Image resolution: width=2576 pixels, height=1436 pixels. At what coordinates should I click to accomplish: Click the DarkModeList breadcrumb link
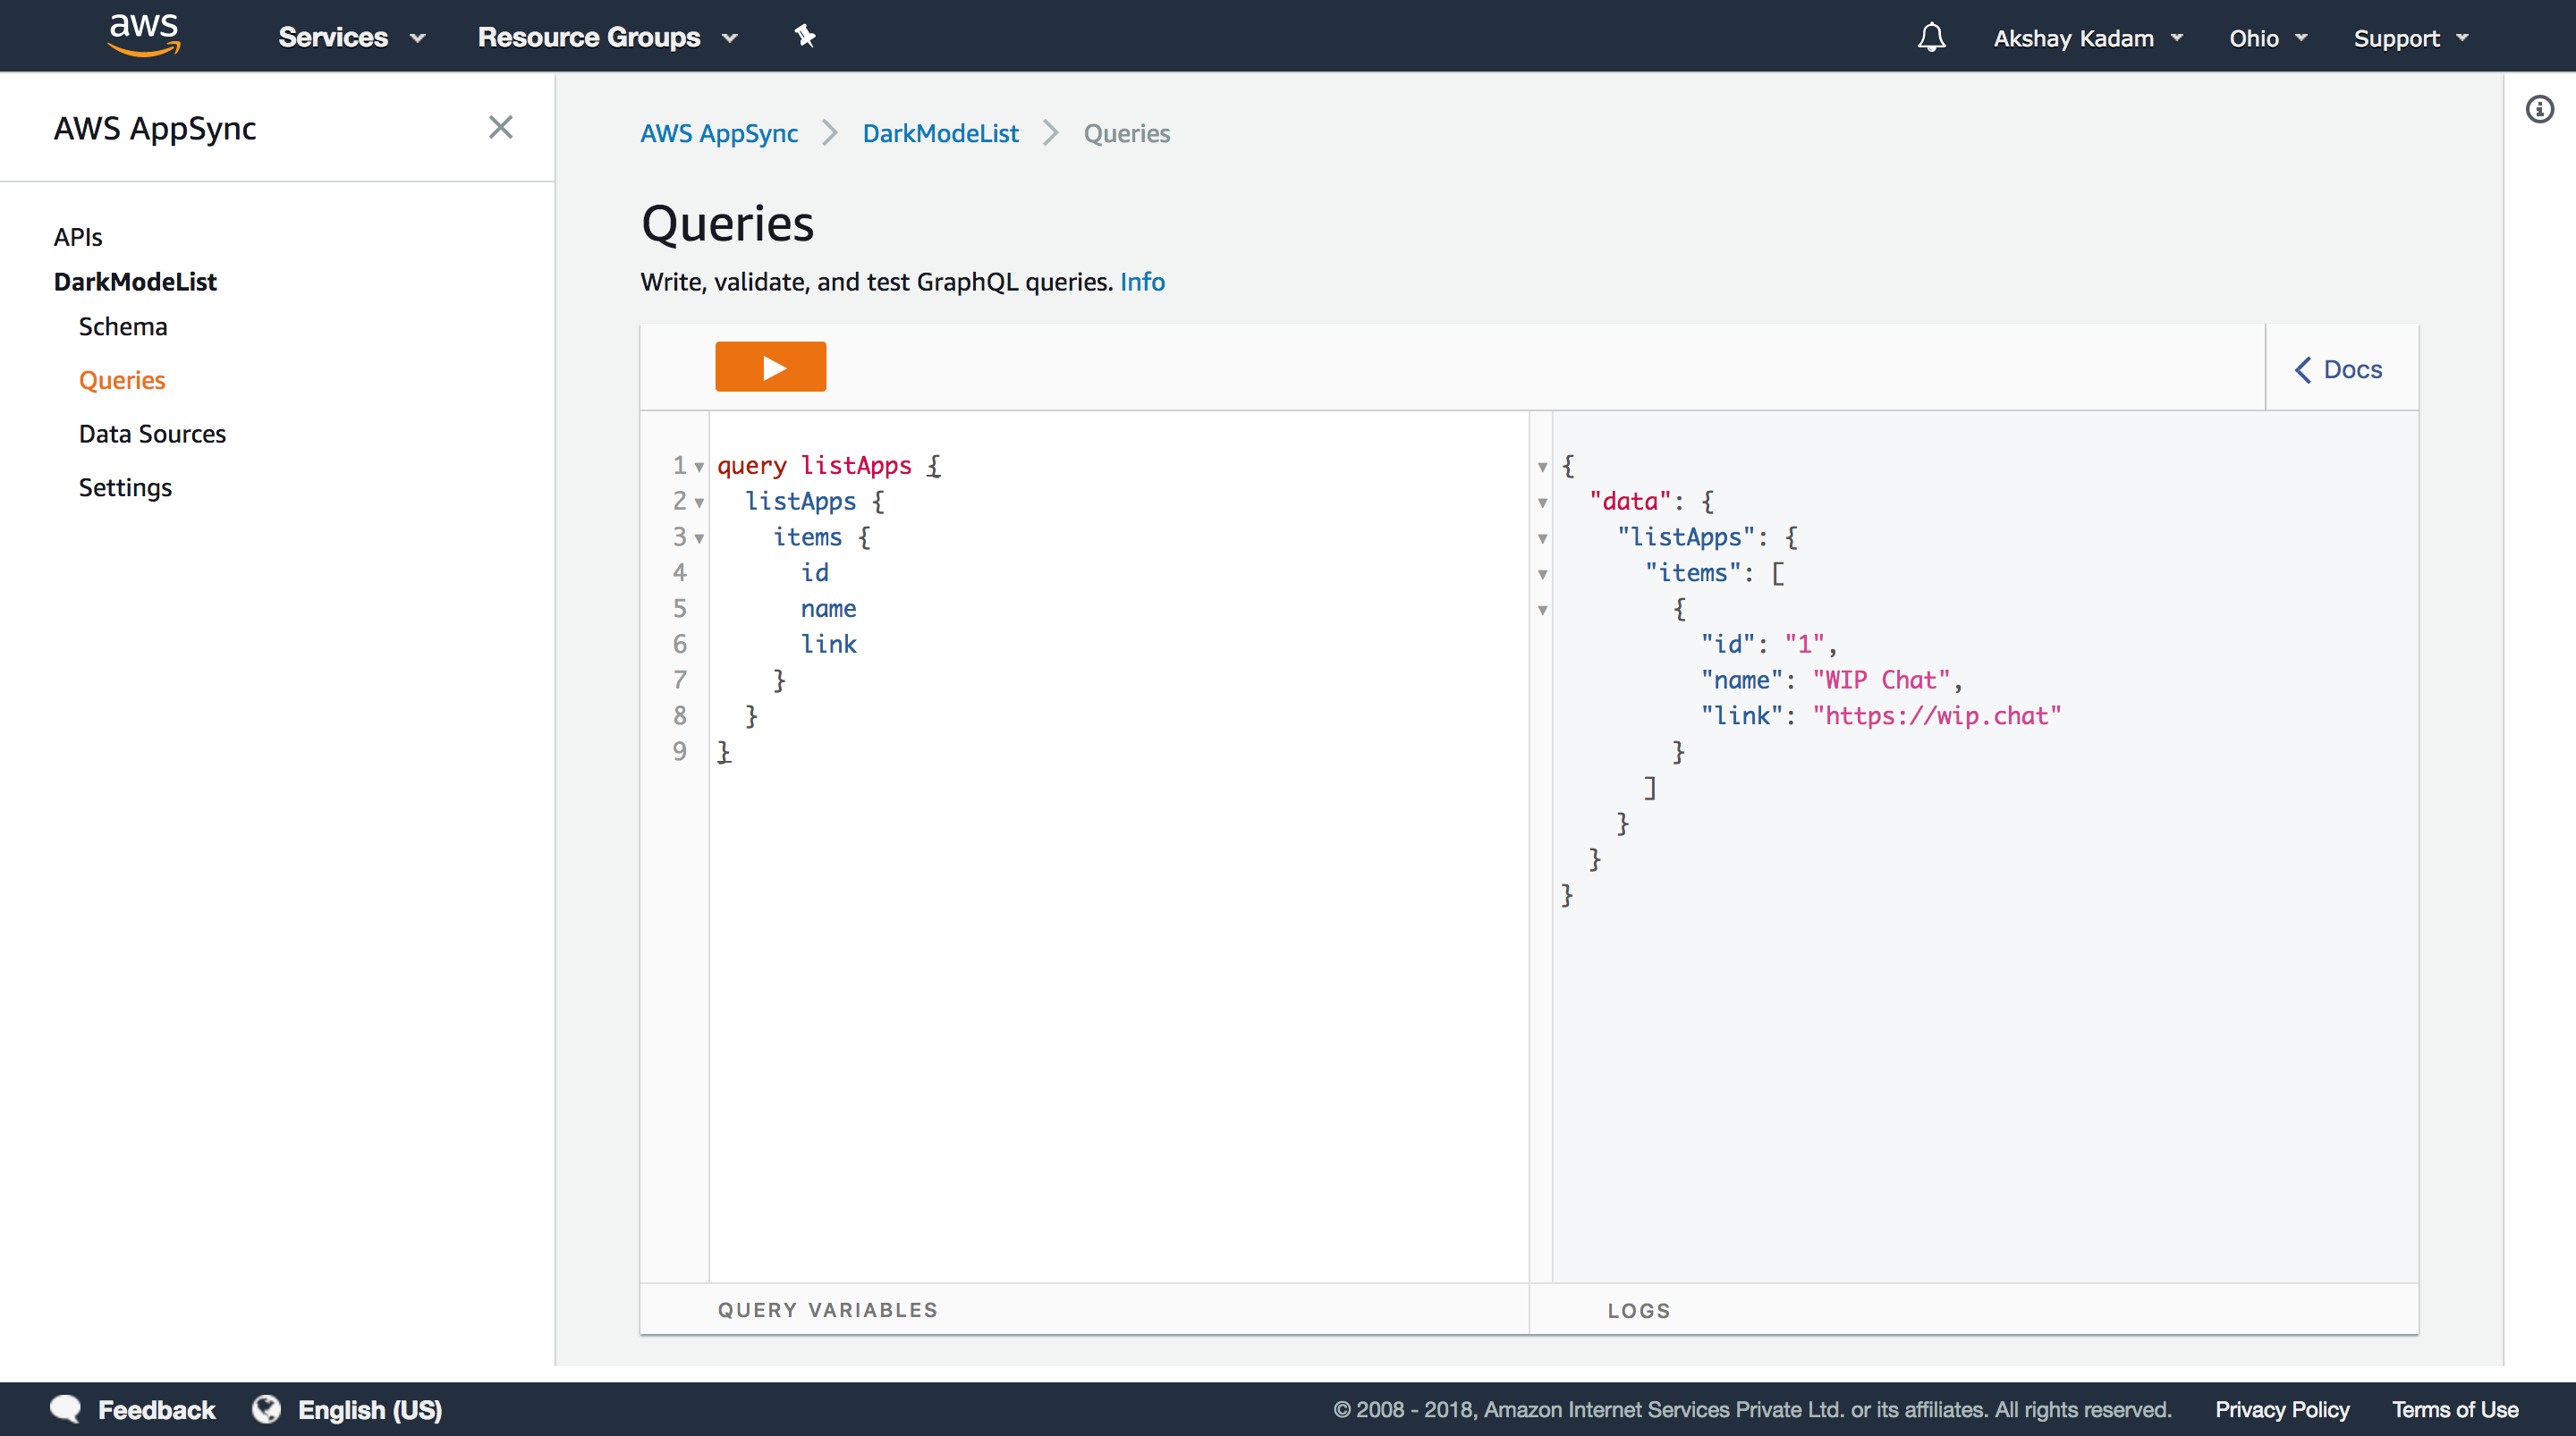(940, 133)
